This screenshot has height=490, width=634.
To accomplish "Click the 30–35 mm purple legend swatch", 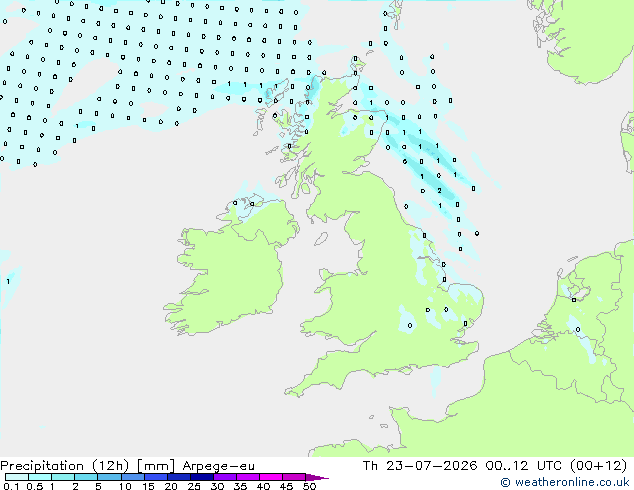I will coord(225,477).
